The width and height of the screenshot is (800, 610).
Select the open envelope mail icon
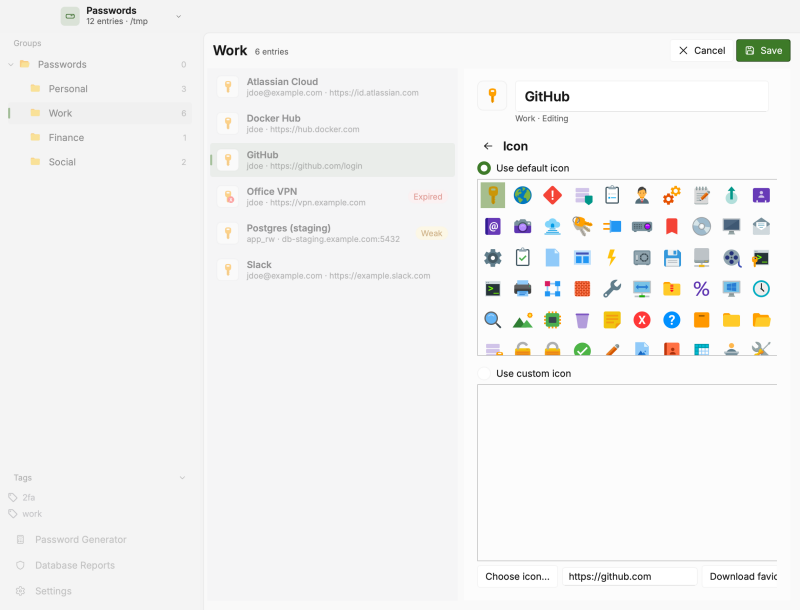click(761, 226)
